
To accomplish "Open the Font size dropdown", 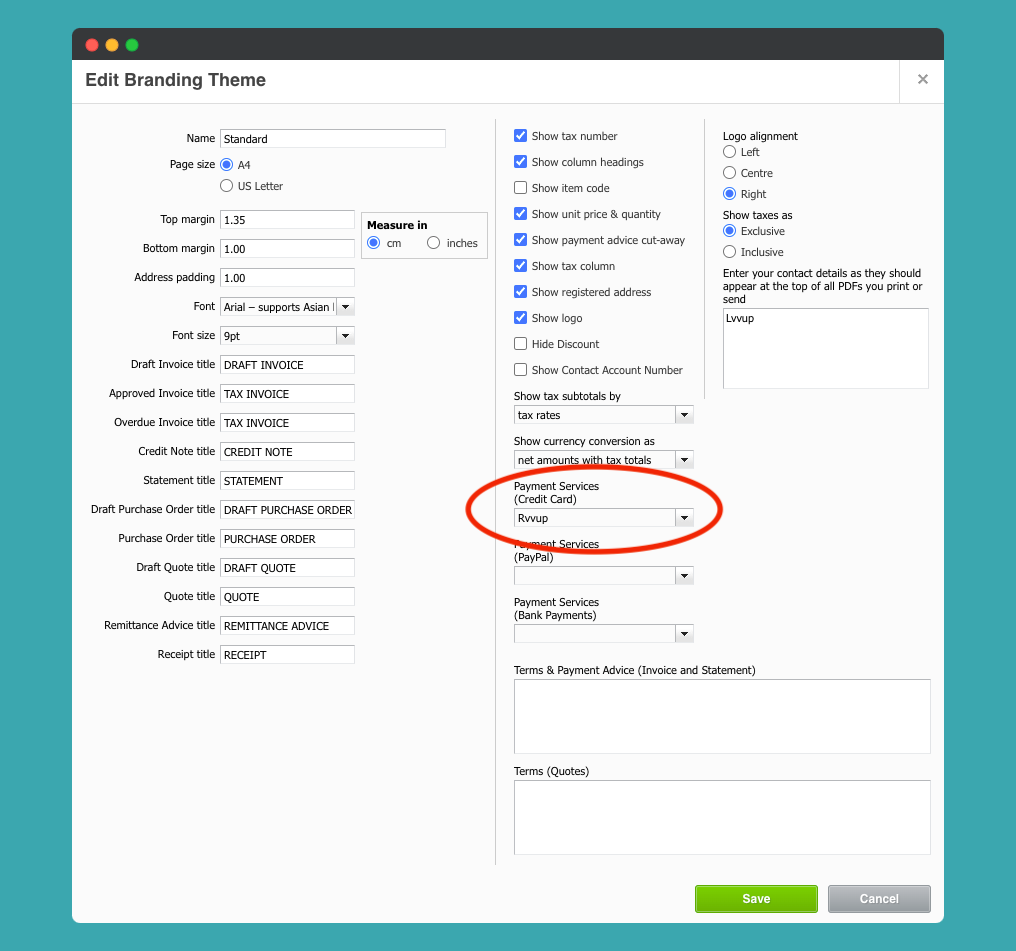I will pos(345,335).
